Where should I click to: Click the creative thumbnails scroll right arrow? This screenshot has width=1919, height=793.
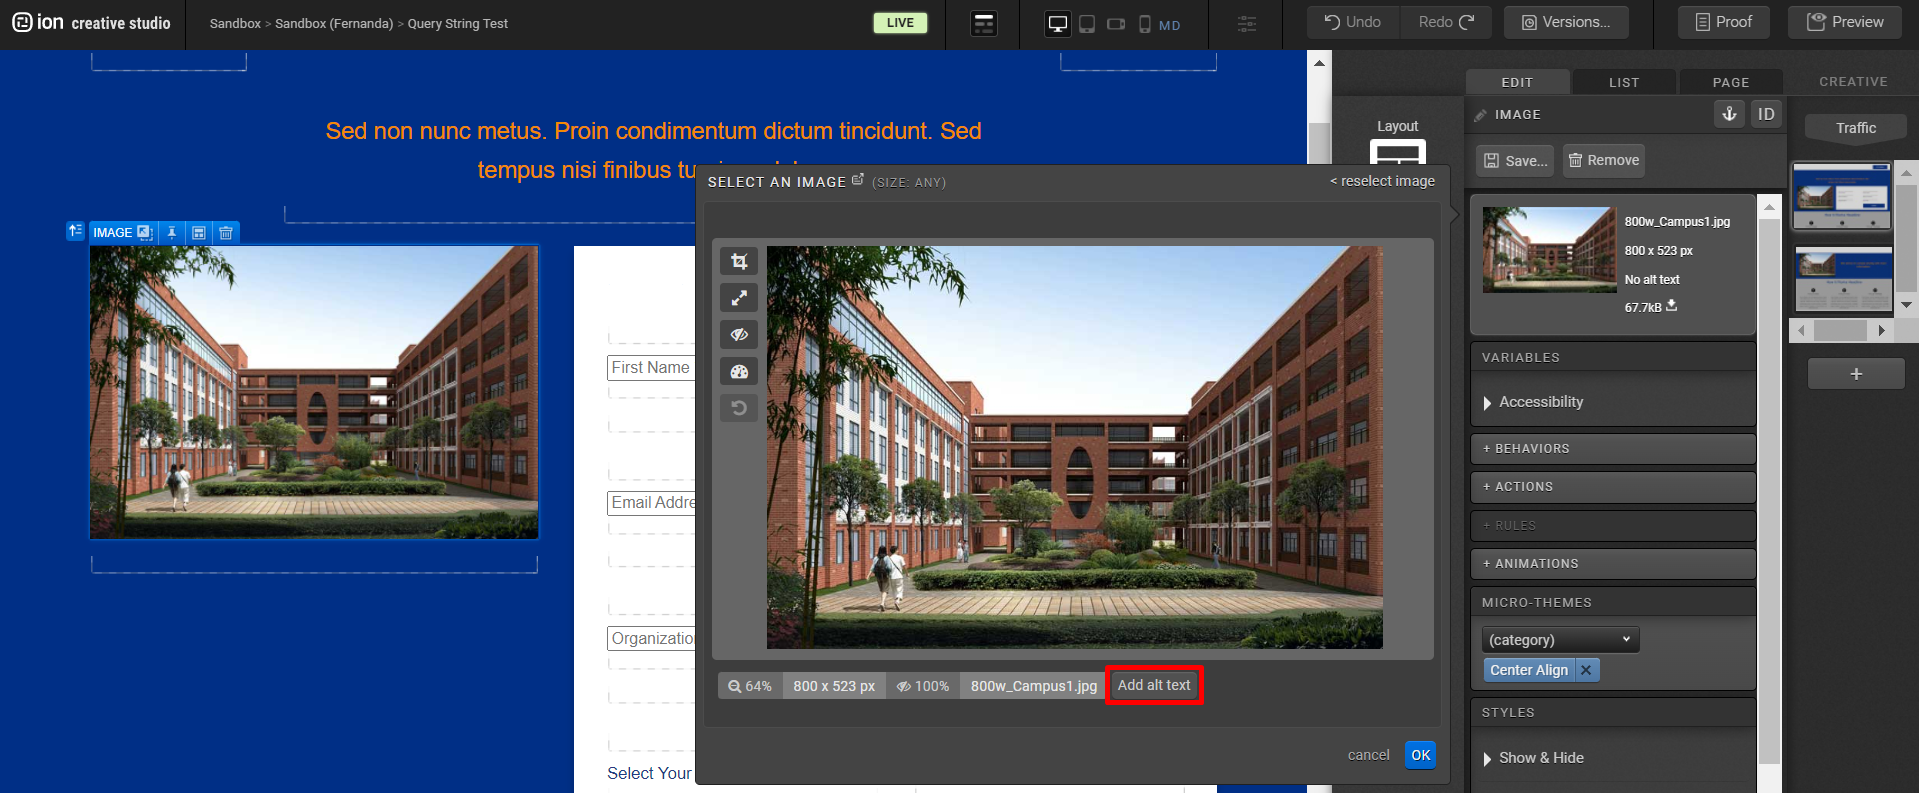[1881, 330]
